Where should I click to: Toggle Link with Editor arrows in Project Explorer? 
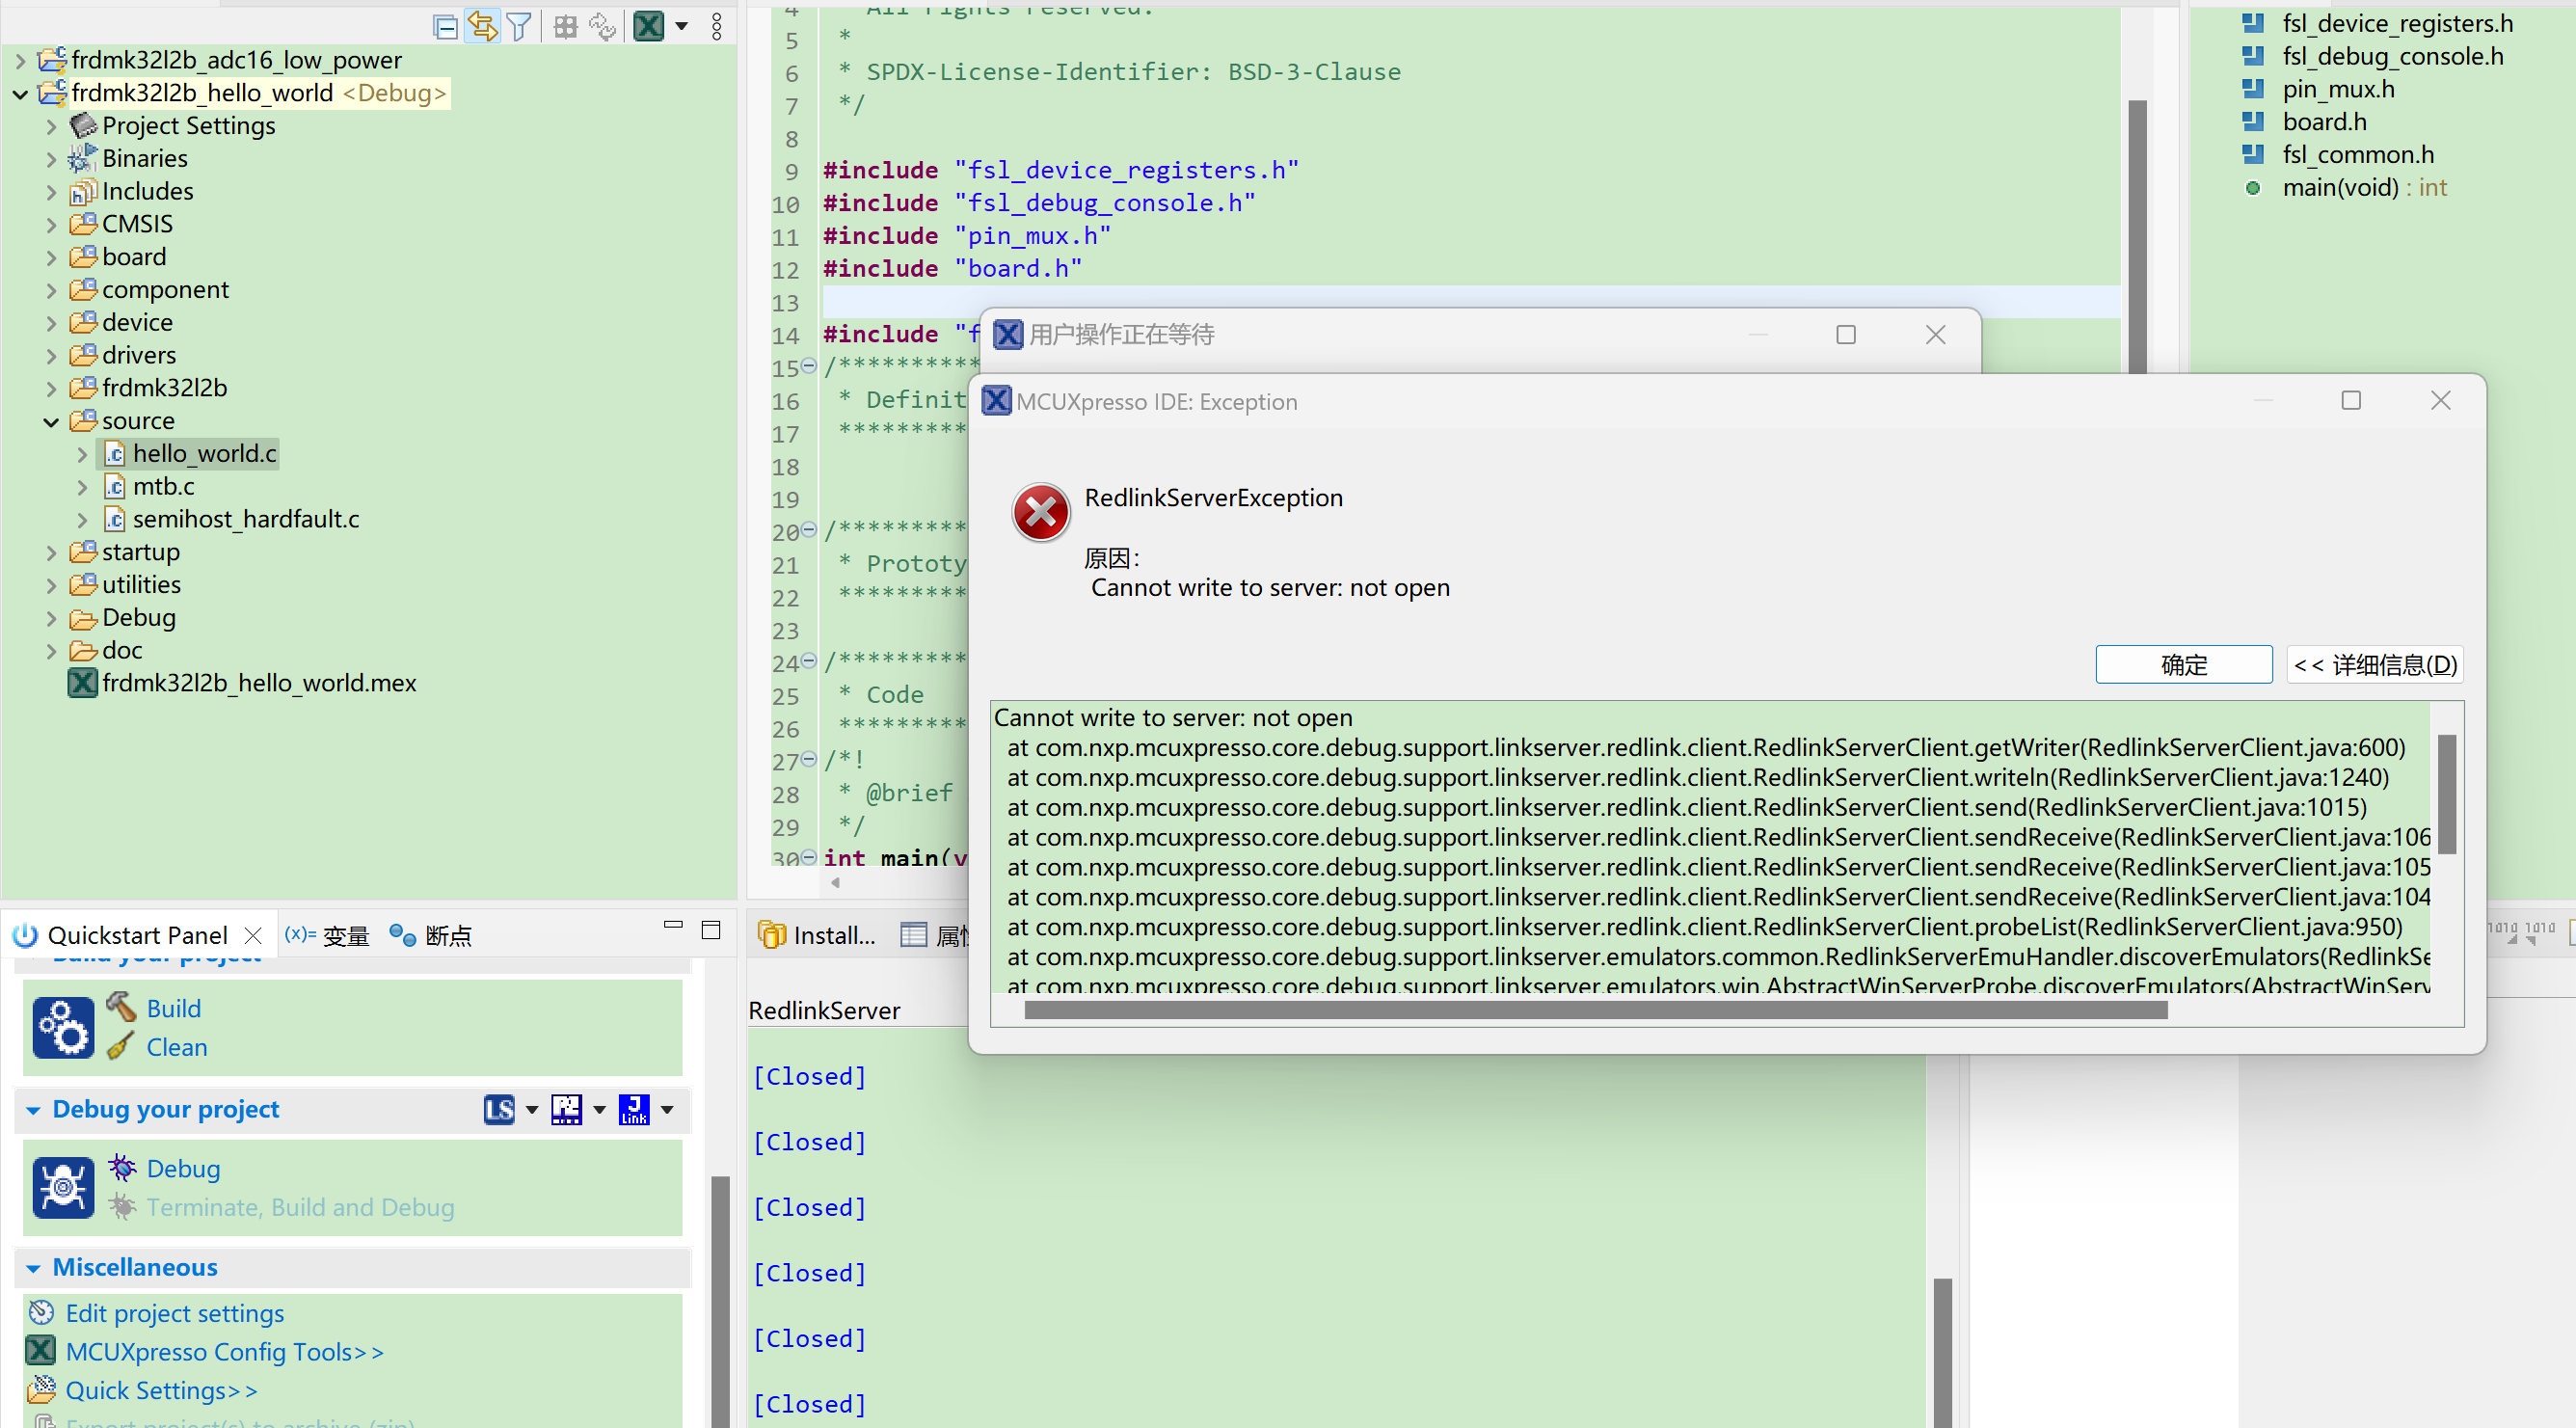point(483,27)
